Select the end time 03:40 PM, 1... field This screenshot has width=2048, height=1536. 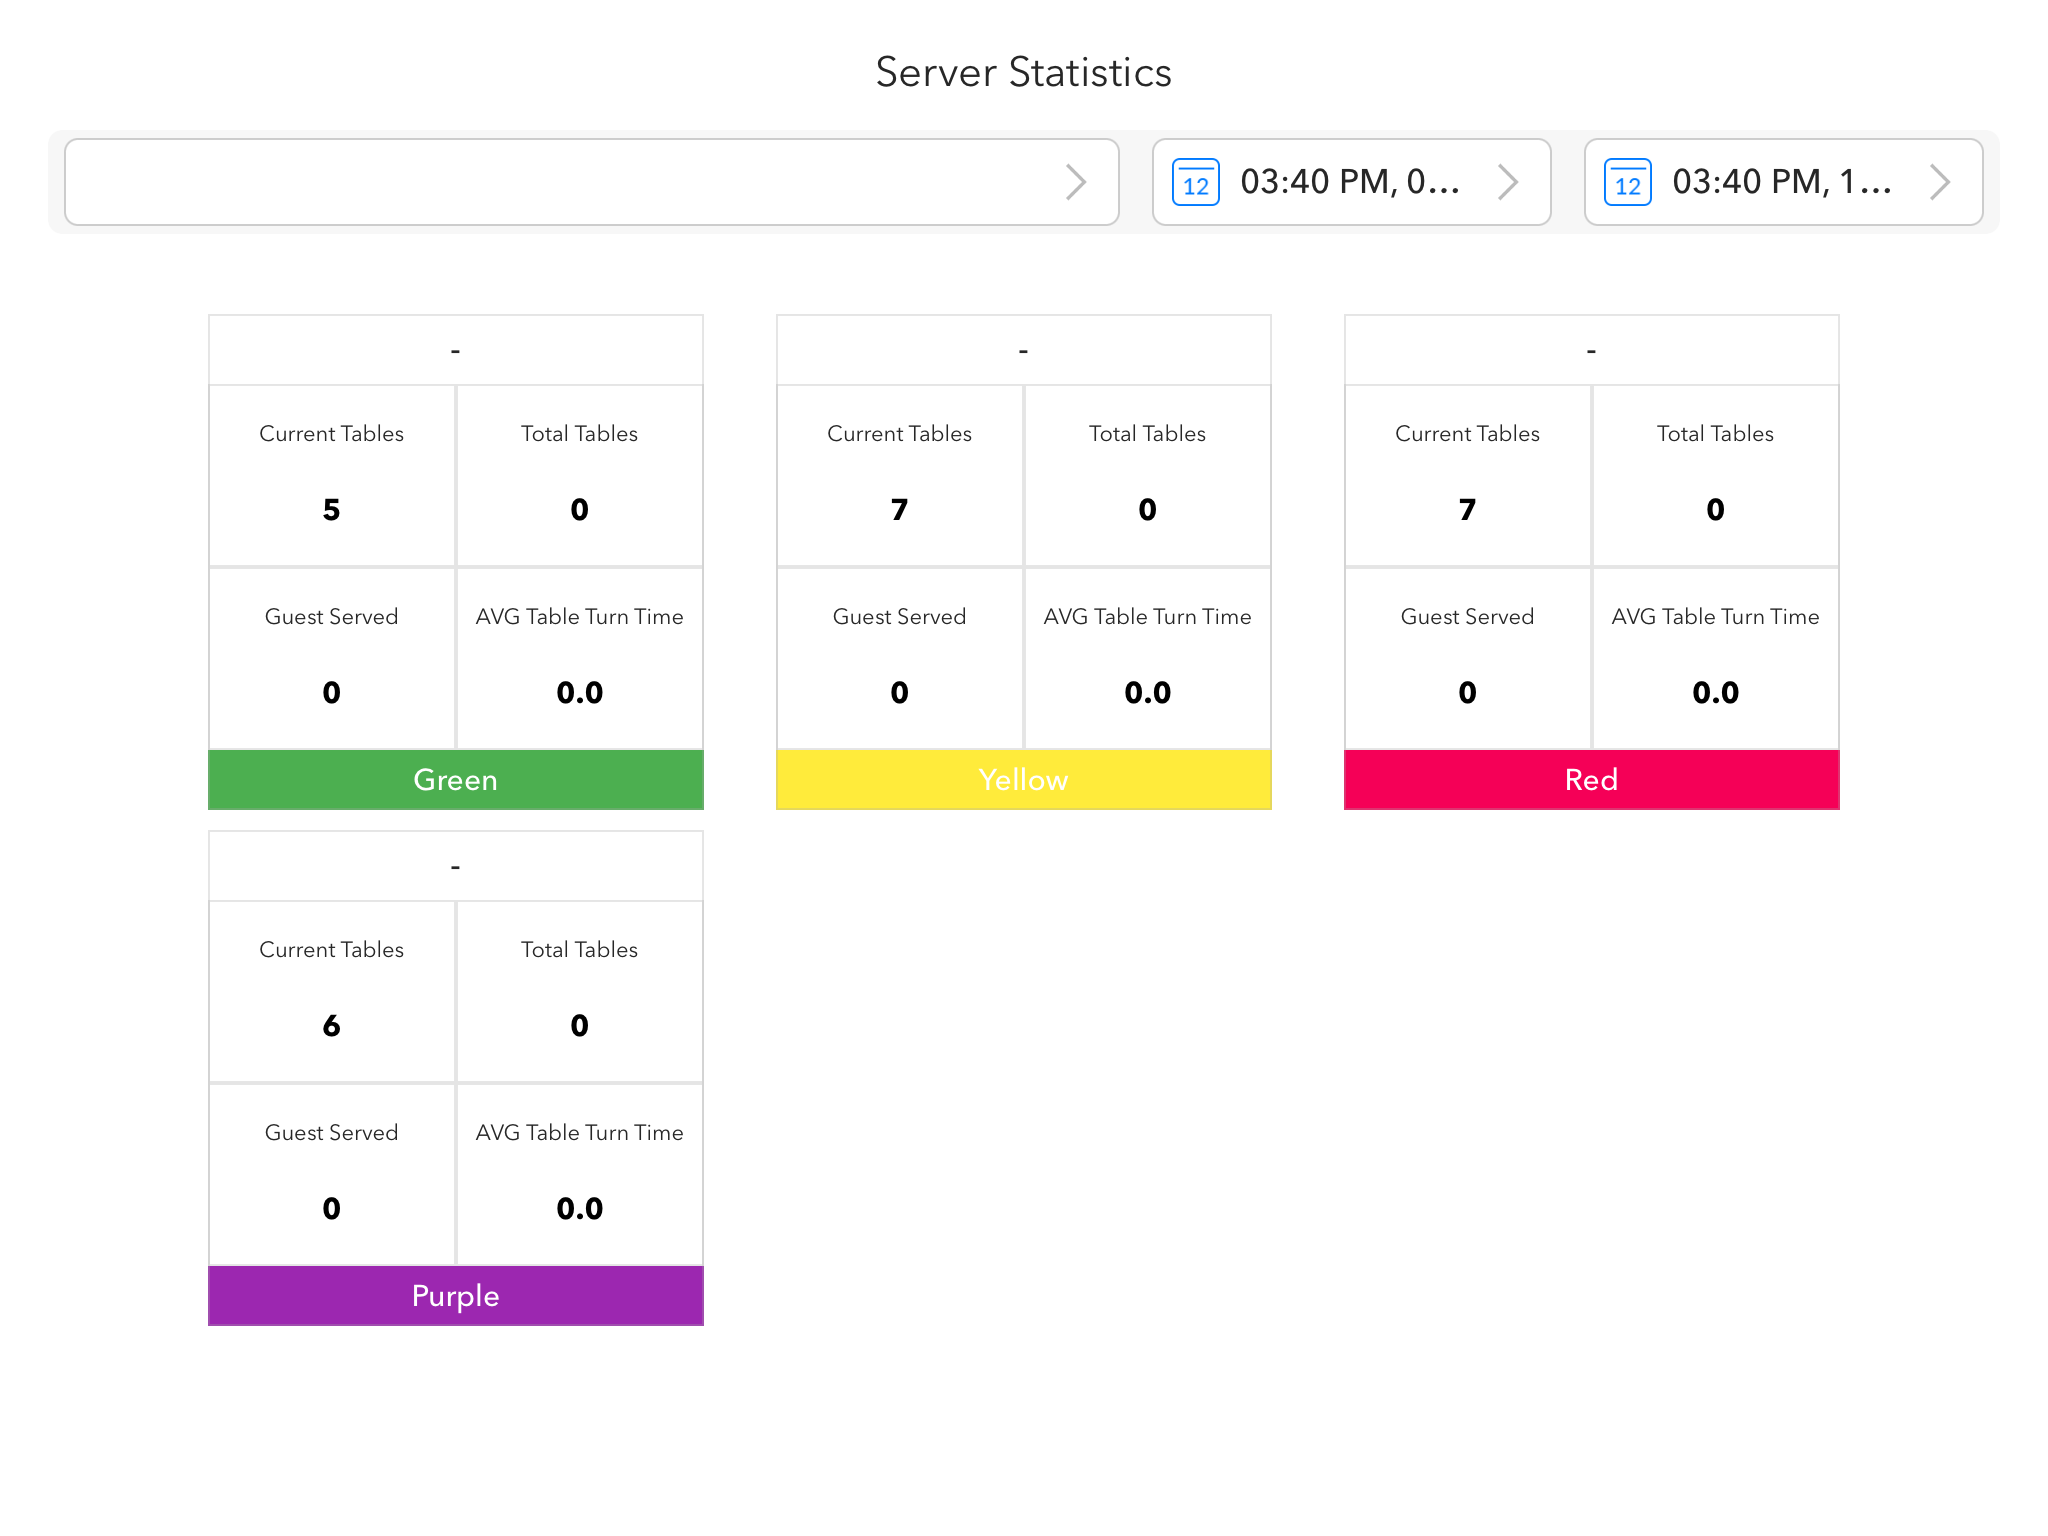(1781, 182)
